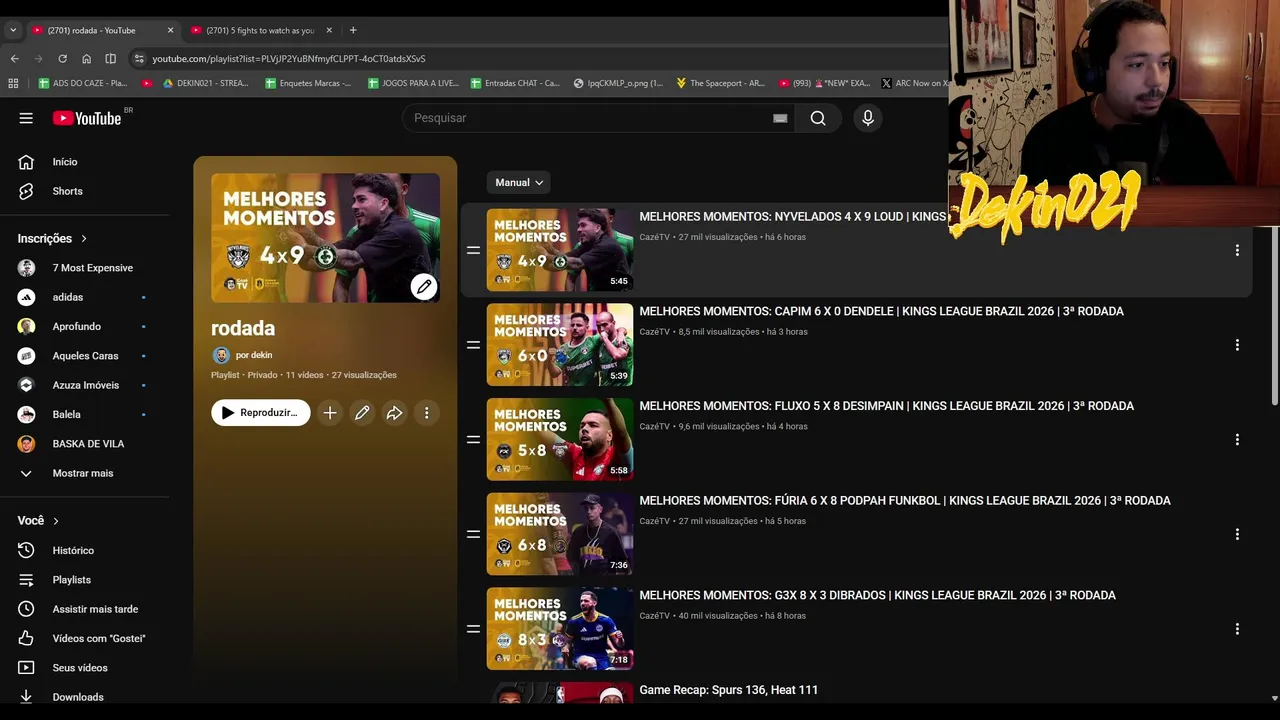Open the NYVELADOS 4x9 video thumbnail
Image resolution: width=1280 pixels, height=720 pixels.
[560, 250]
